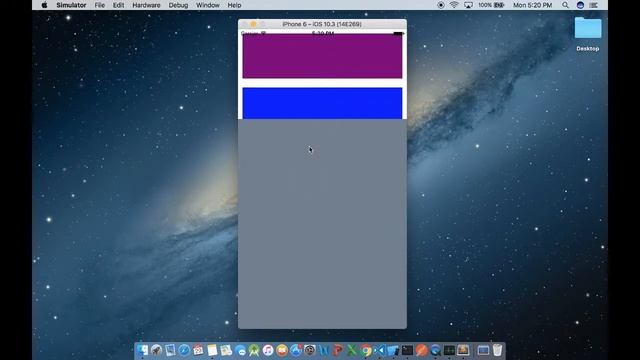
Task: Launch Microsoft Word from the dock
Action: pyautogui.click(x=324, y=350)
